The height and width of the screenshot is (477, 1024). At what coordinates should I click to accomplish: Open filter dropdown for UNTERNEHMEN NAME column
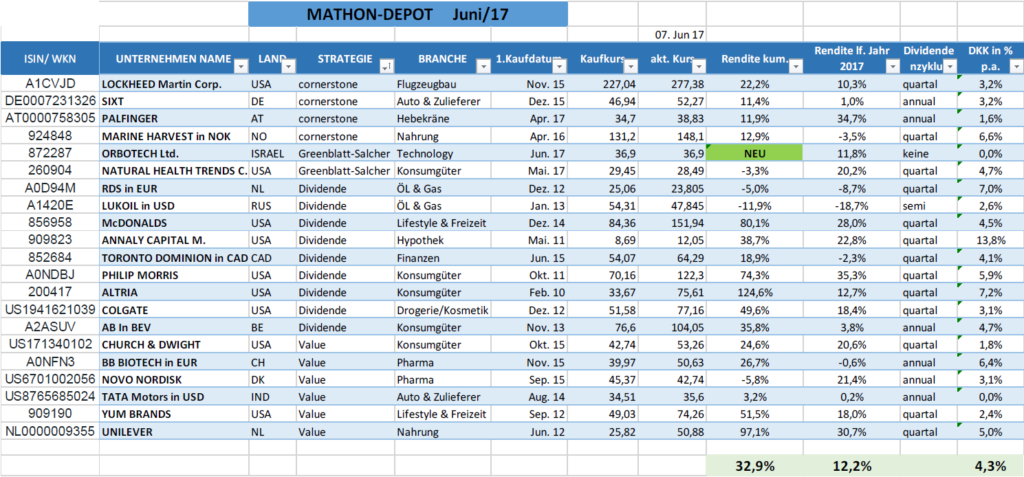pyautogui.click(x=240, y=66)
